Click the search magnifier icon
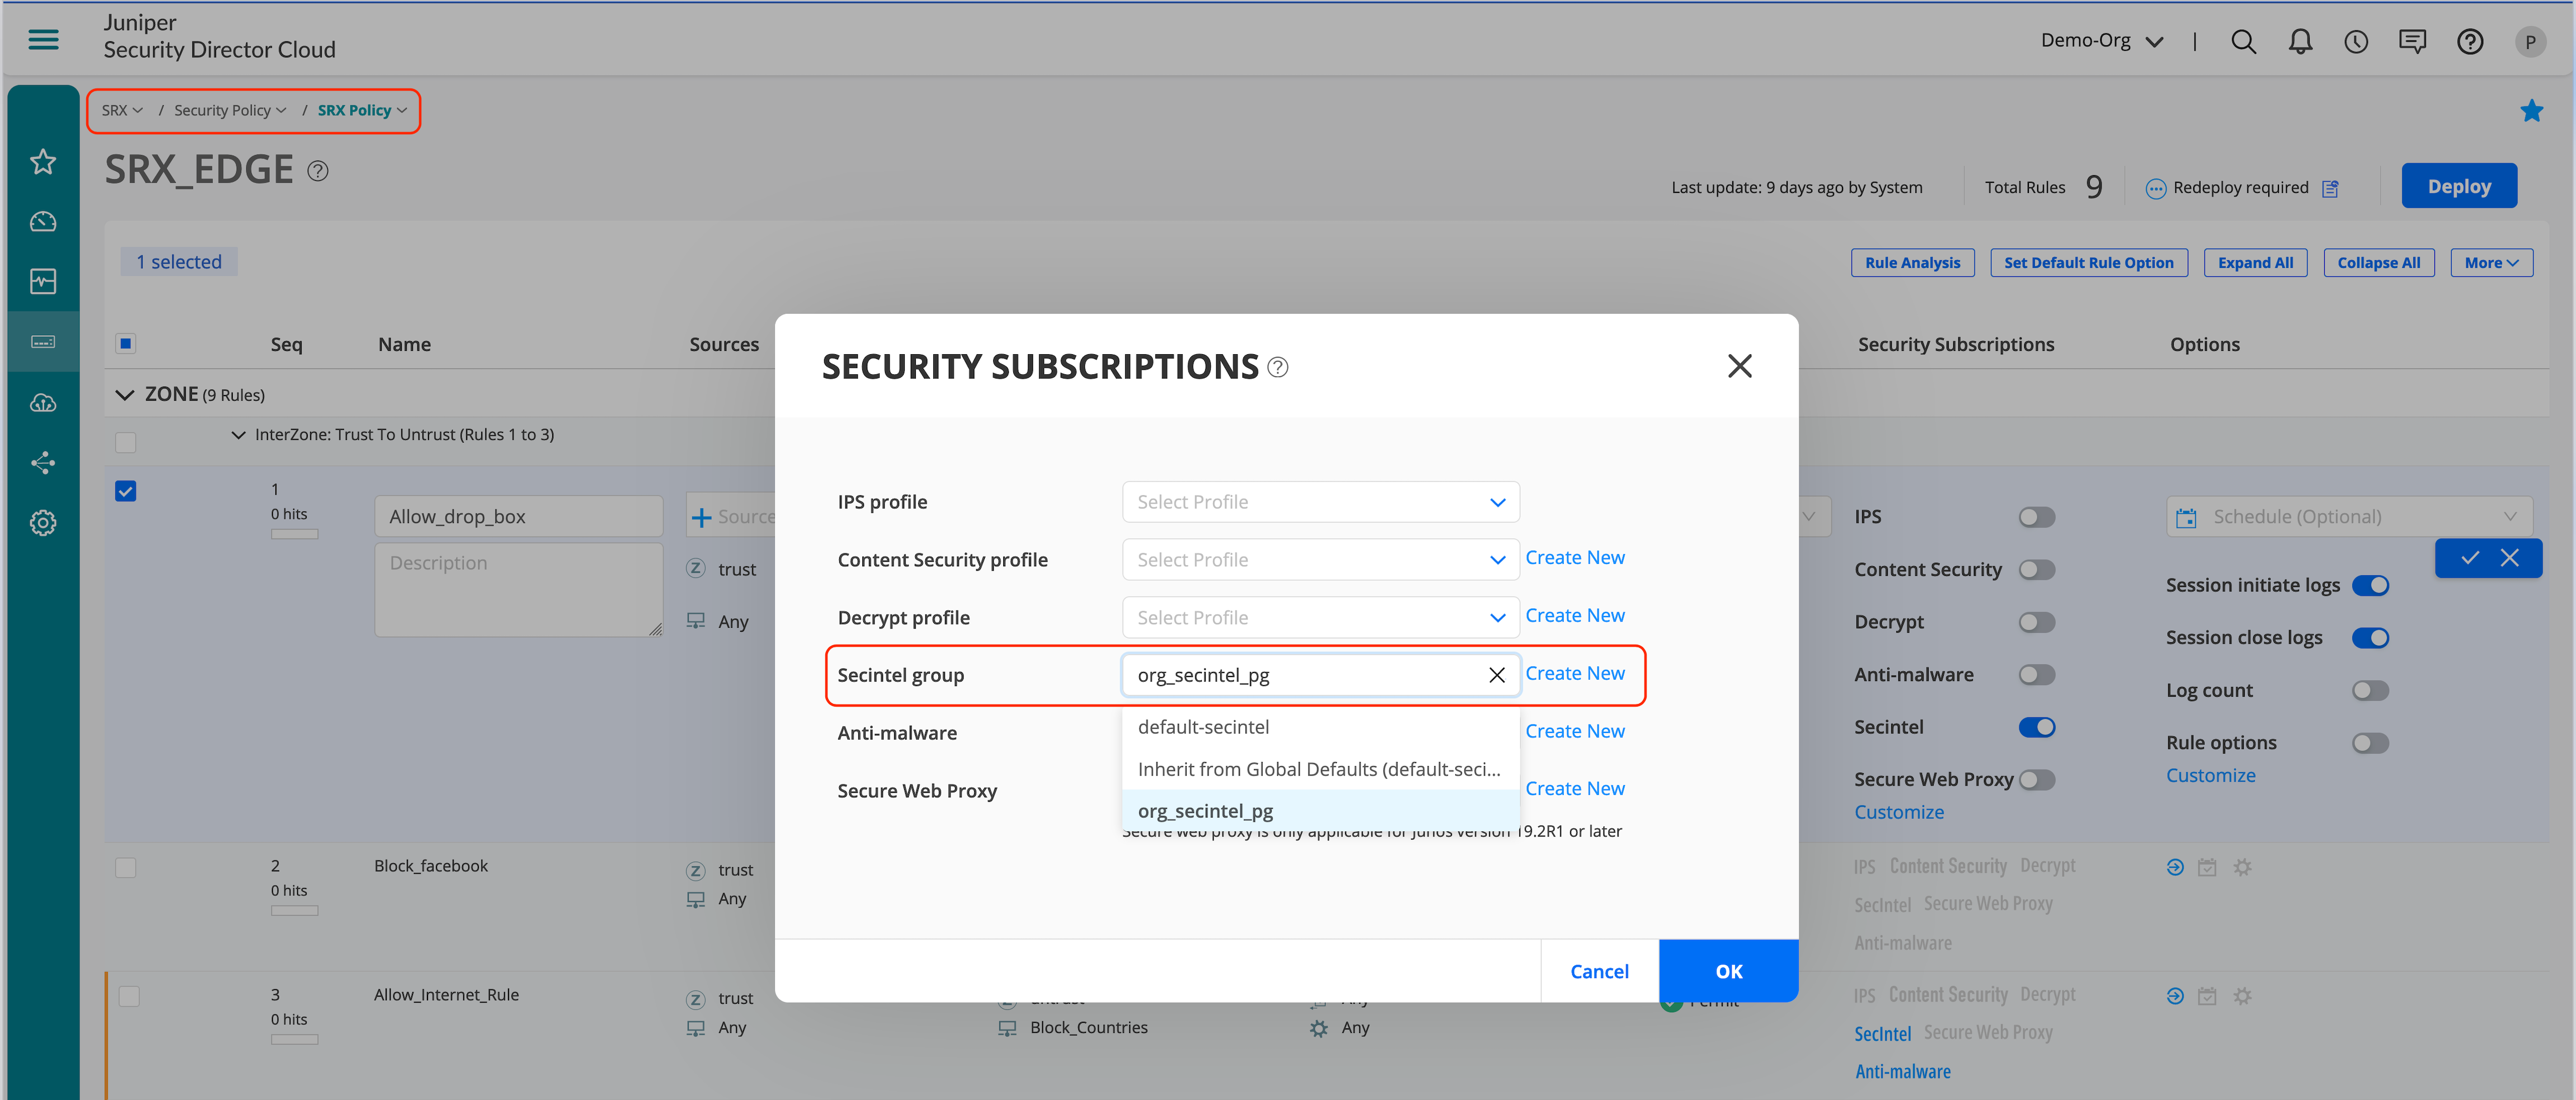The image size is (2576, 1100). [2243, 41]
